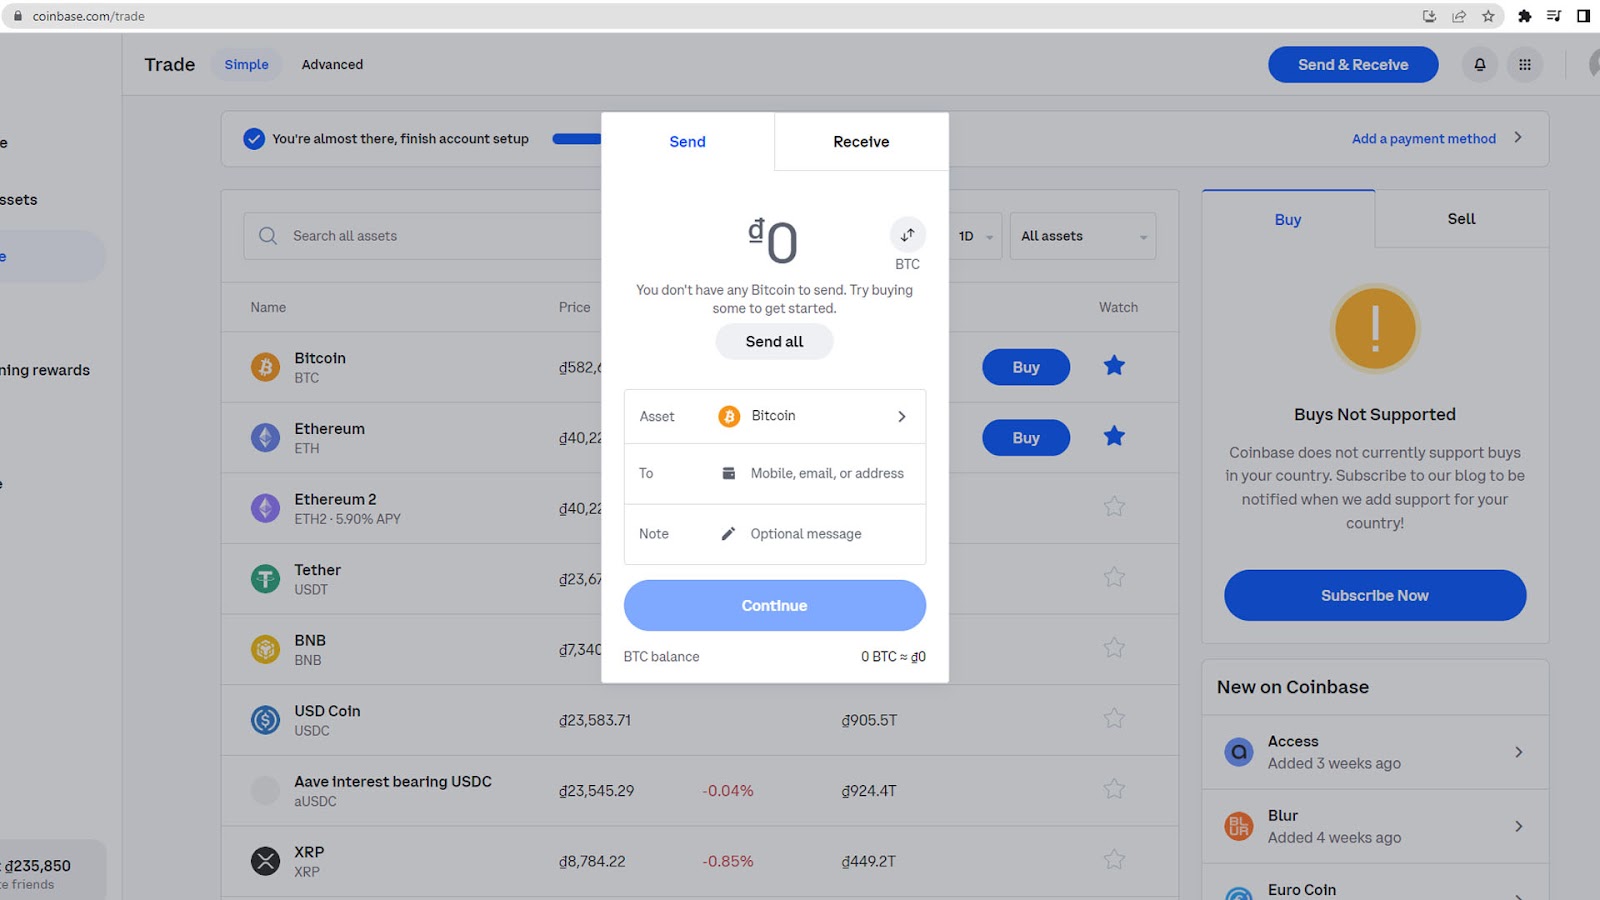
Task: Click the notifications bell icon
Action: 1480,65
